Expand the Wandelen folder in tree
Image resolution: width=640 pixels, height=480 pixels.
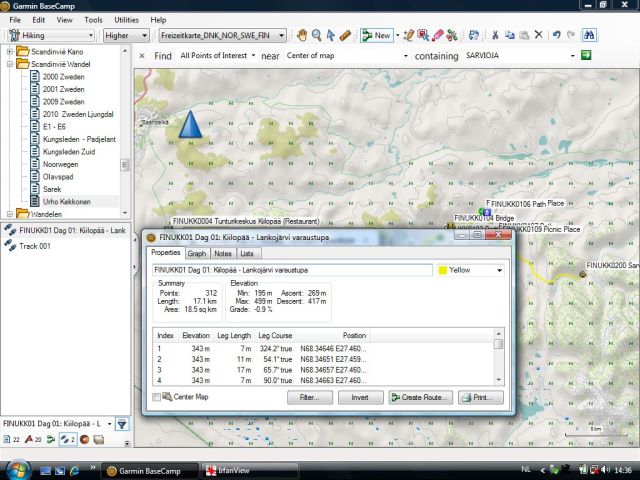click(10, 214)
